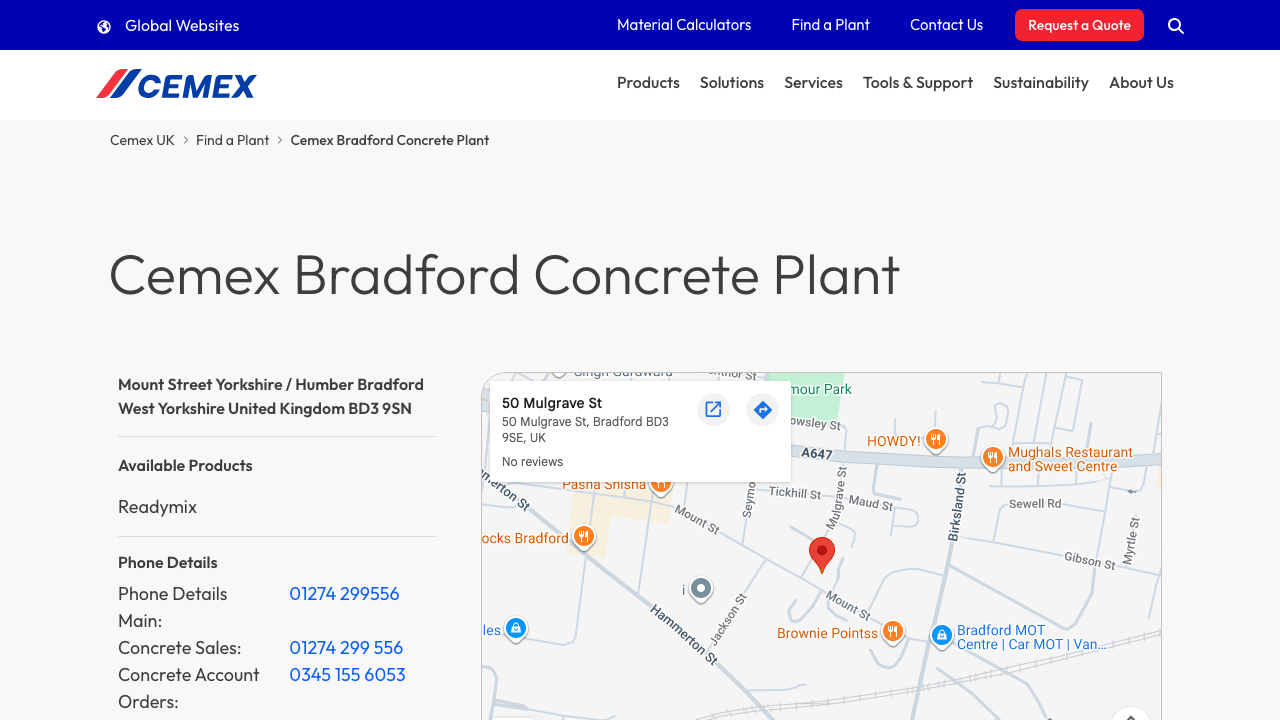Click the search magnifier icon
Image resolution: width=1280 pixels, height=720 pixels.
[x=1175, y=25]
